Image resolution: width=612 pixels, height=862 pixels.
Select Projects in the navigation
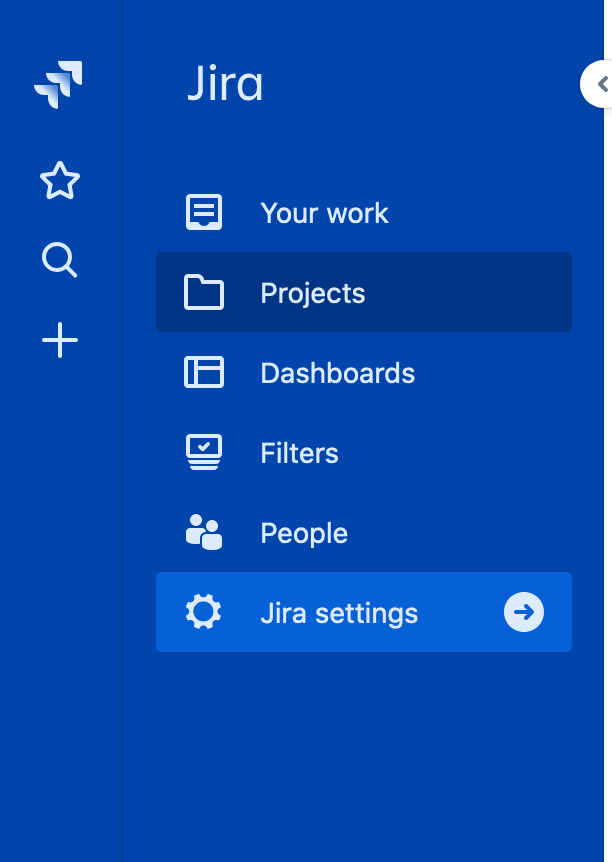pos(364,292)
